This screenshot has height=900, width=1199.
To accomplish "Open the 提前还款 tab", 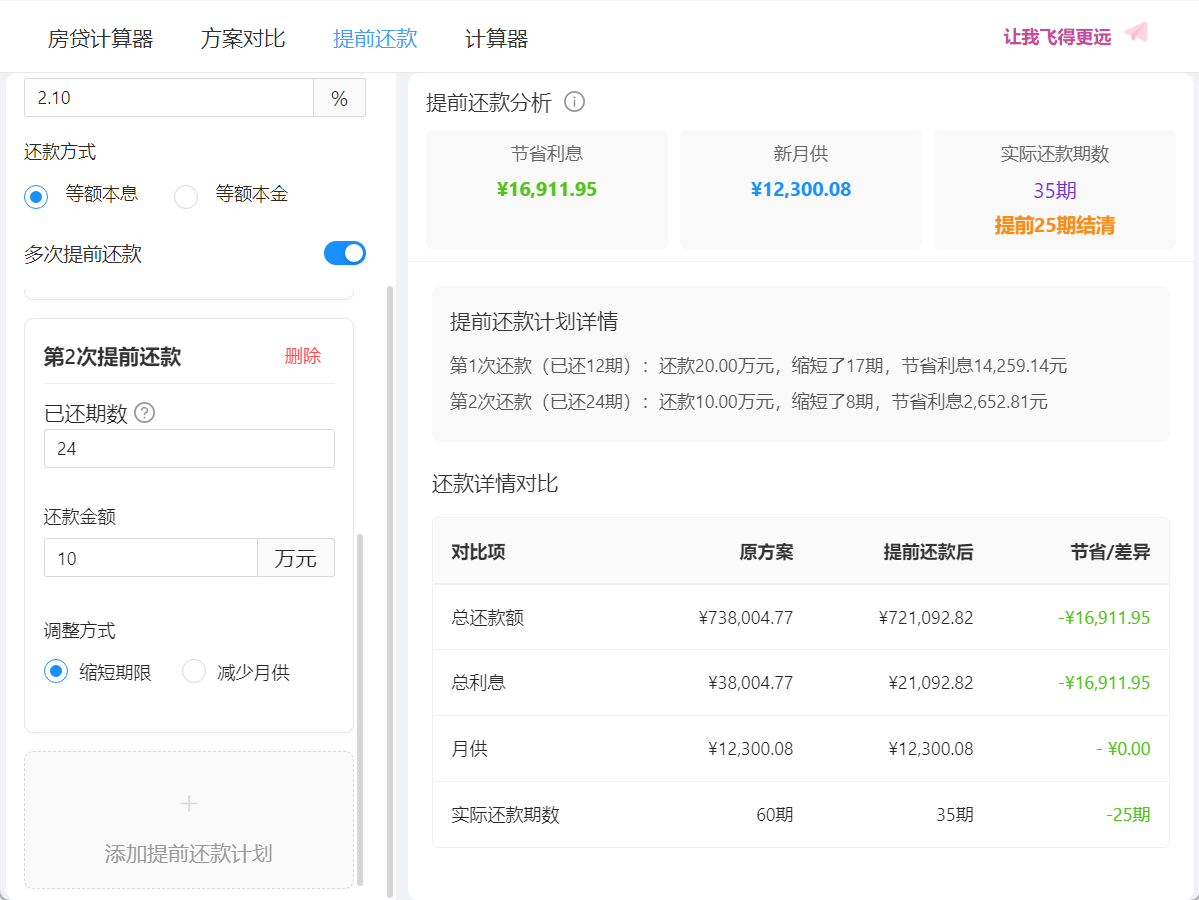I will pos(375,39).
